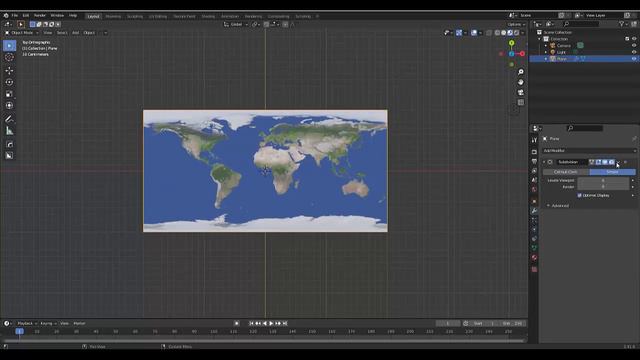Activate the 3D Cursor tool
Viewport: 640px width, 360px height.
point(9,58)
